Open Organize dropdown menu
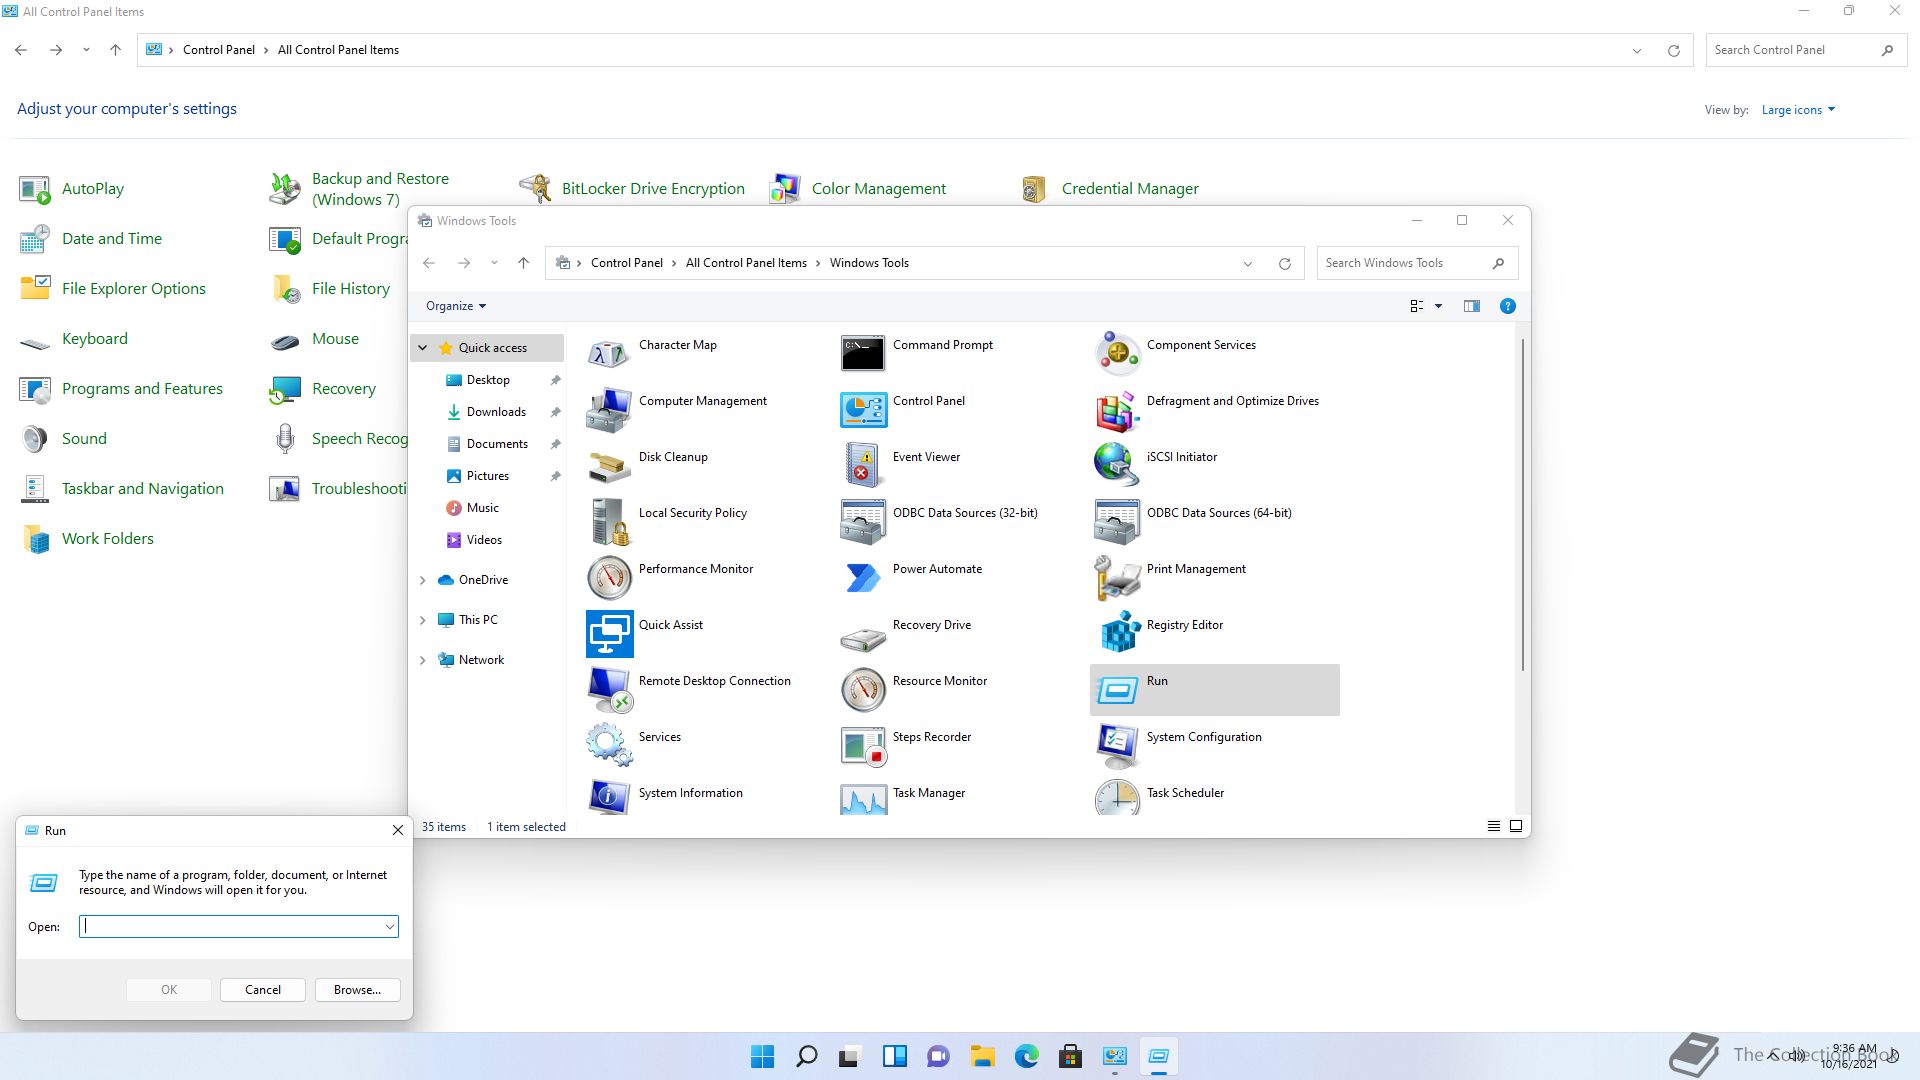 tap(456, 306)
